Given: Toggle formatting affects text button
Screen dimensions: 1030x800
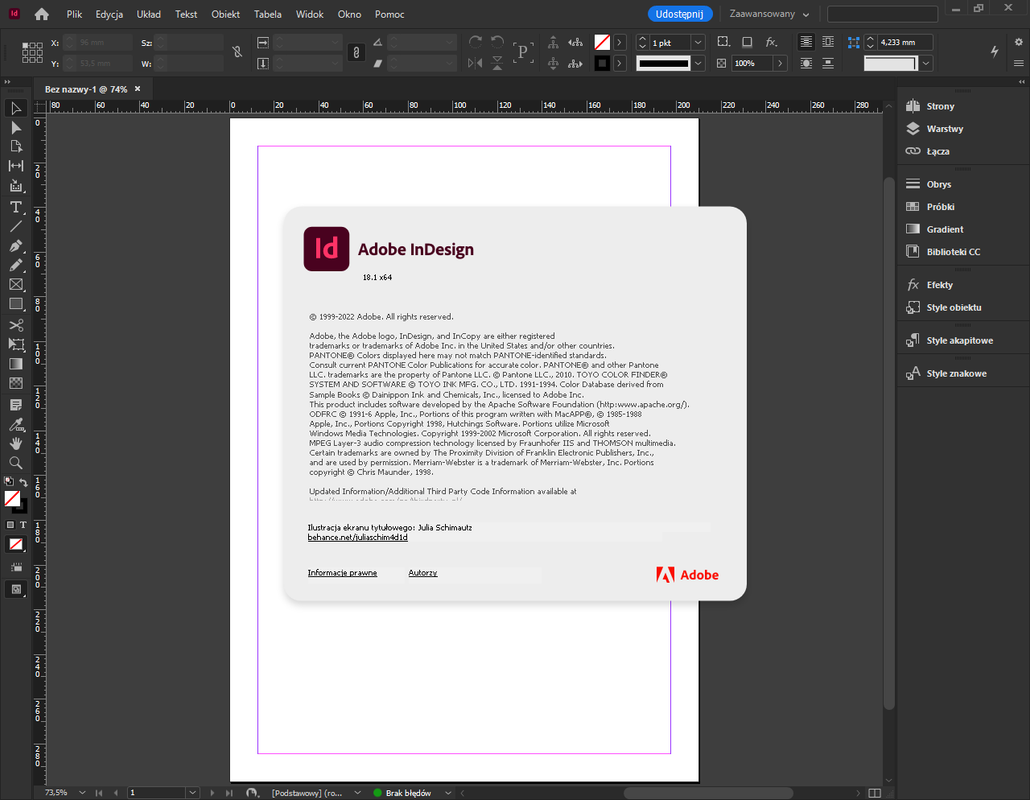Looking at the screenshot, I should [23, 525].
